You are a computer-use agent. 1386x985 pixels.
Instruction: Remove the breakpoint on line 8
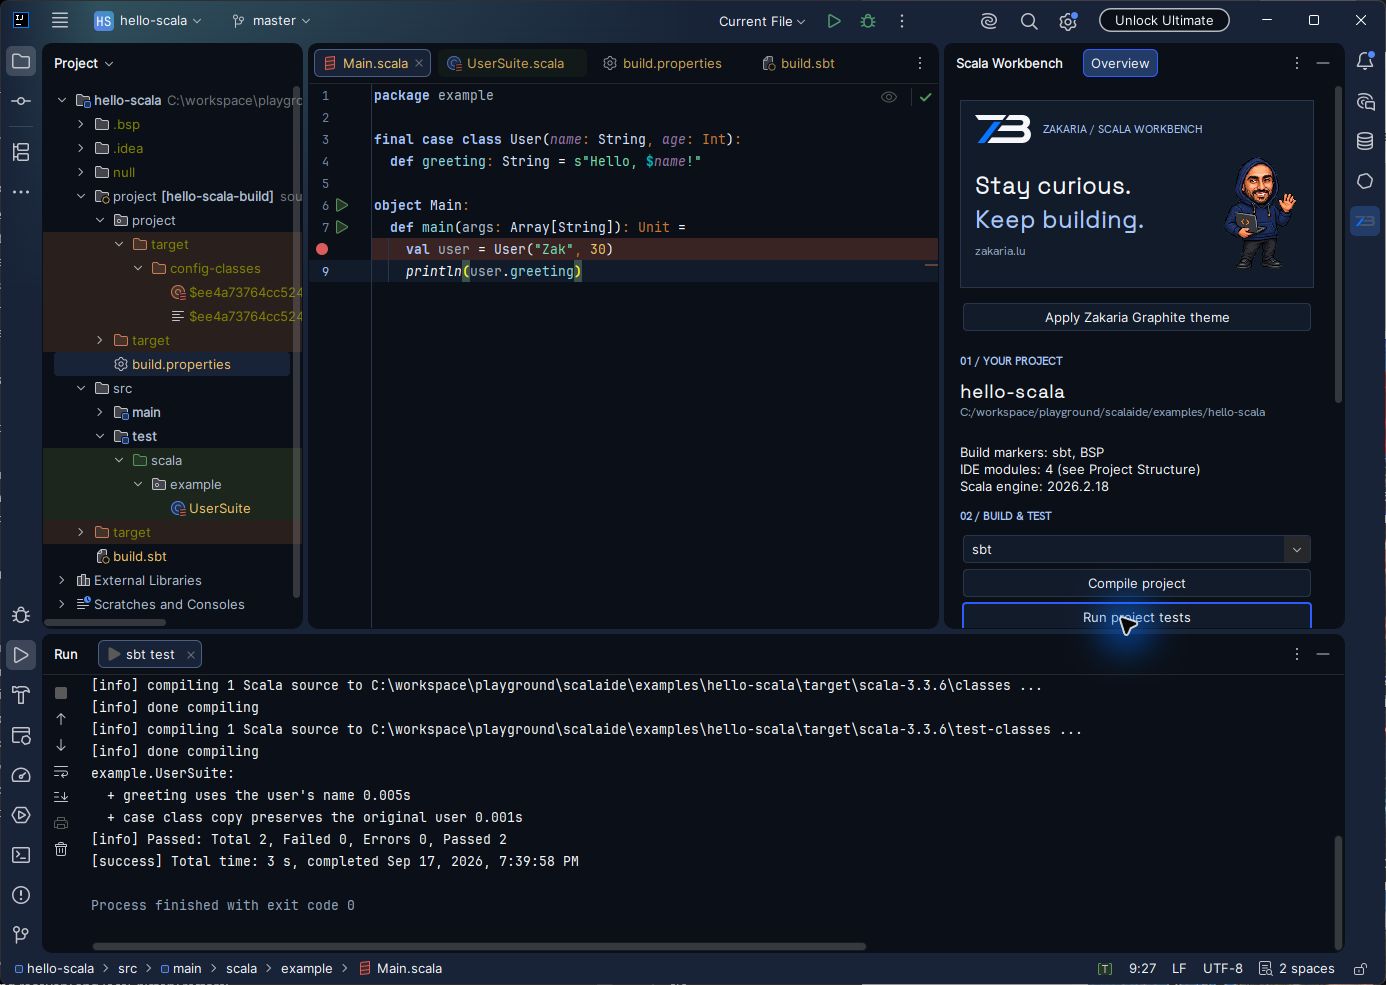click(322, 249)
